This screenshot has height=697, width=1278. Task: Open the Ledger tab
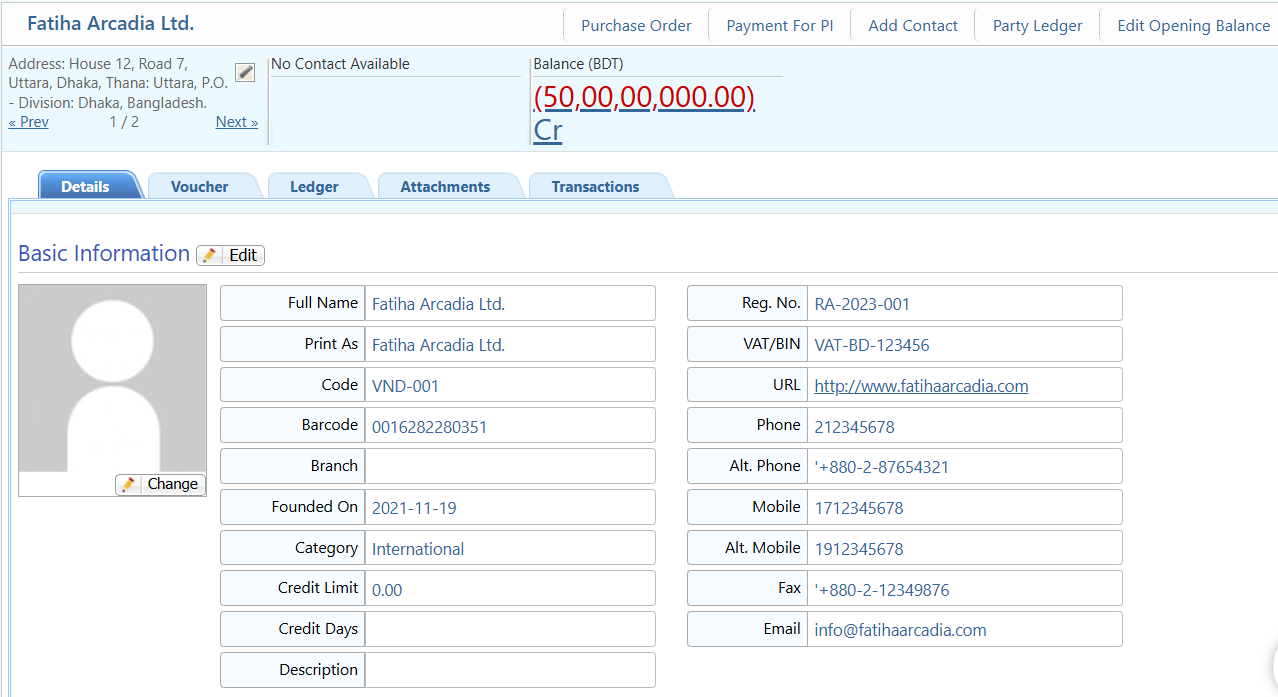click(x=313, y=185)
